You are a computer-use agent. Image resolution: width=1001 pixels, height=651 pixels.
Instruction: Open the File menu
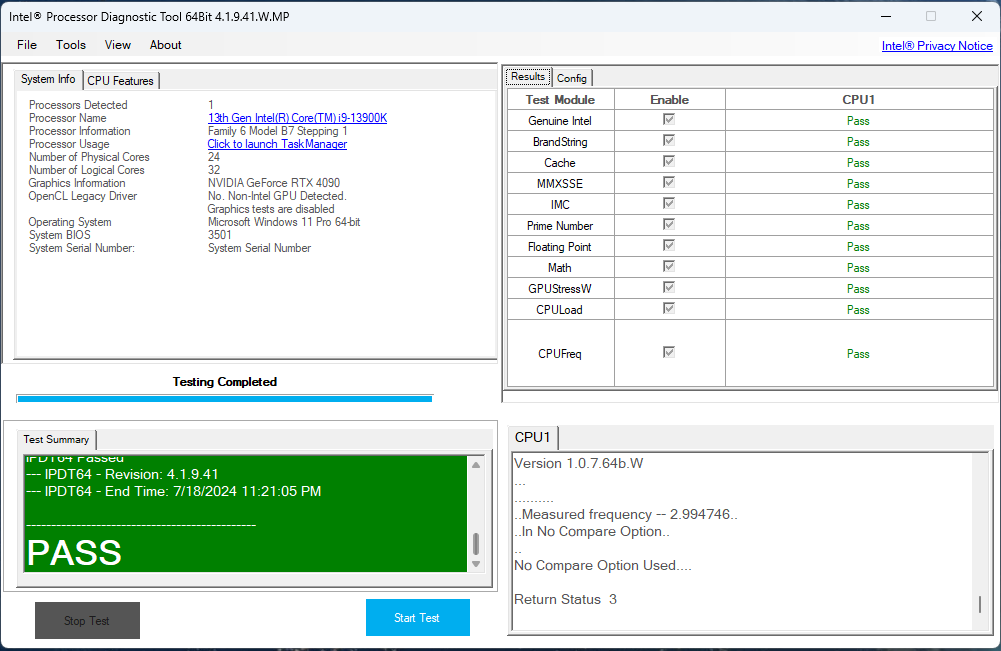point(27,45)
